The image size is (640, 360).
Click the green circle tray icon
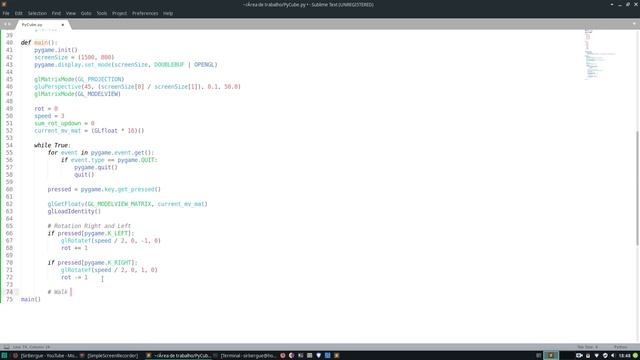pyautogui.click(x=635, y=356)
